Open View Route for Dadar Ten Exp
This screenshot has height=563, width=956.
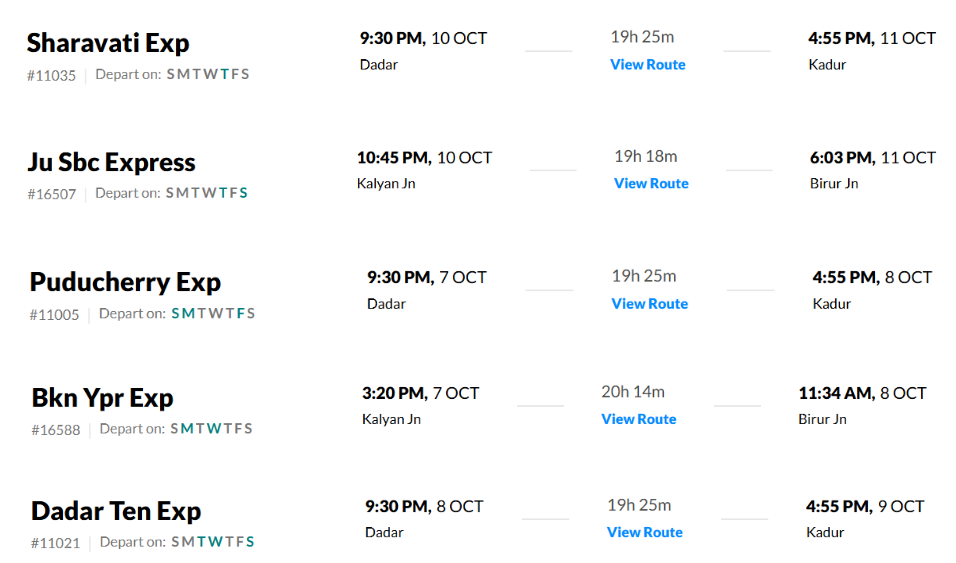click(x=644, y=533)
